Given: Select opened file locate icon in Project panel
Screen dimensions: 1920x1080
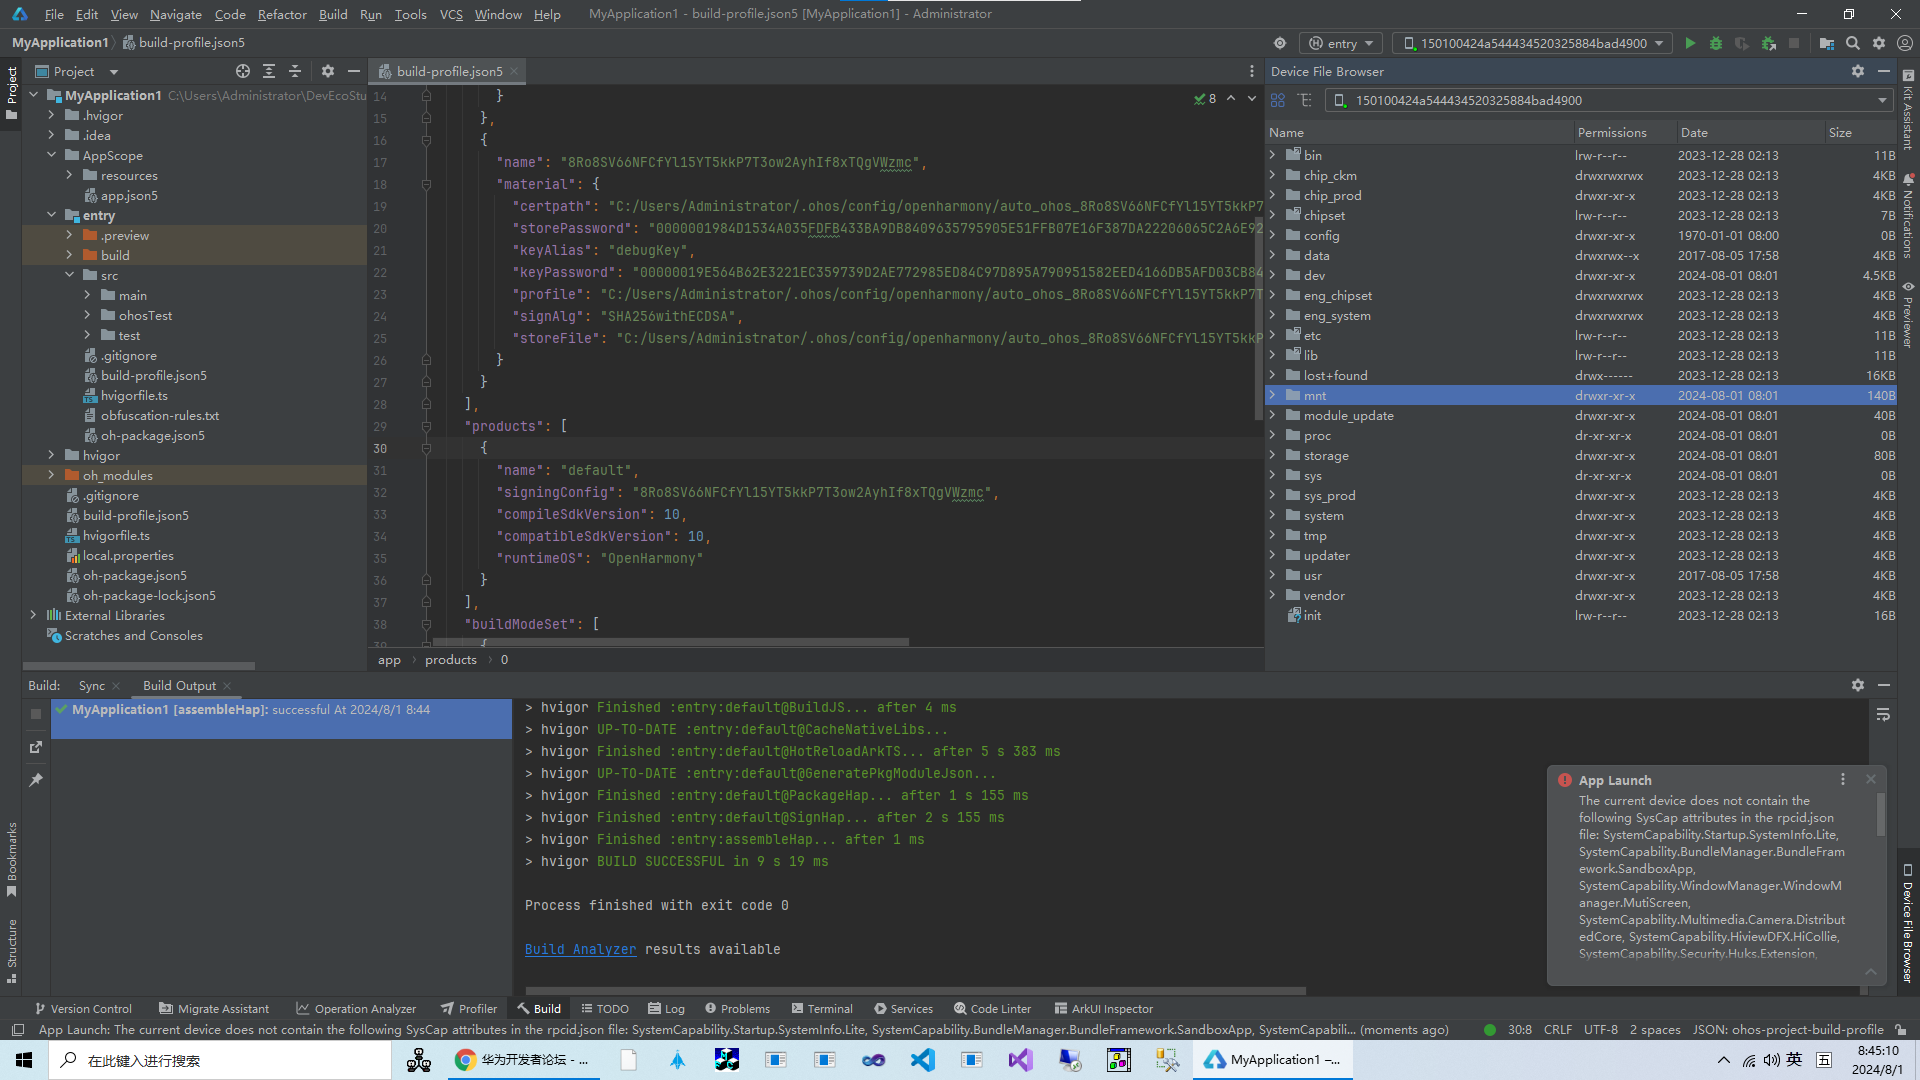Looking at the screenshot, I should point(243,71).
